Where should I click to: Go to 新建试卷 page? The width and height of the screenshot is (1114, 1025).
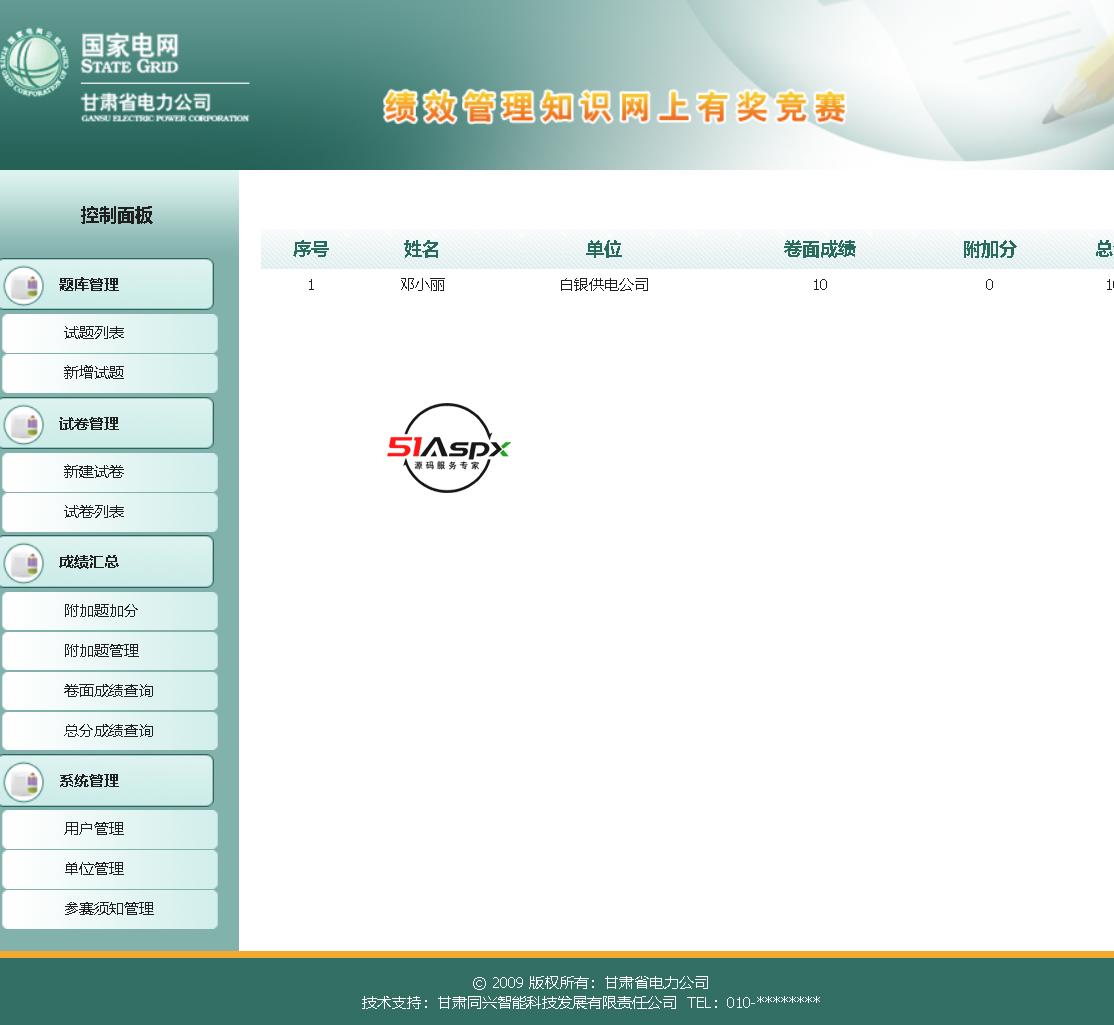[x=94, y=472]
